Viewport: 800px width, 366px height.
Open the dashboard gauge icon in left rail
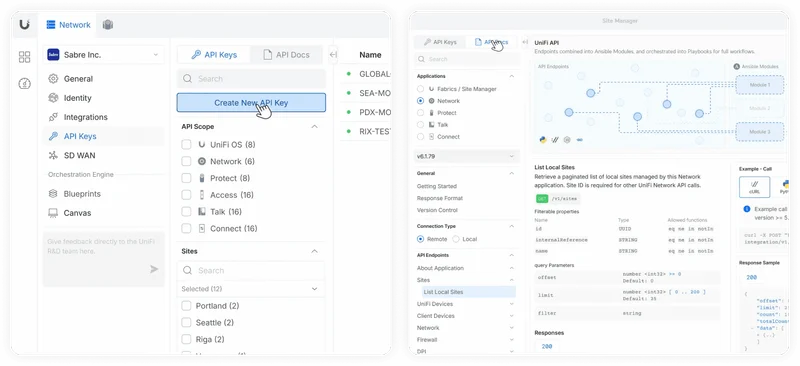pyautogui.click(x=24, y=84)
